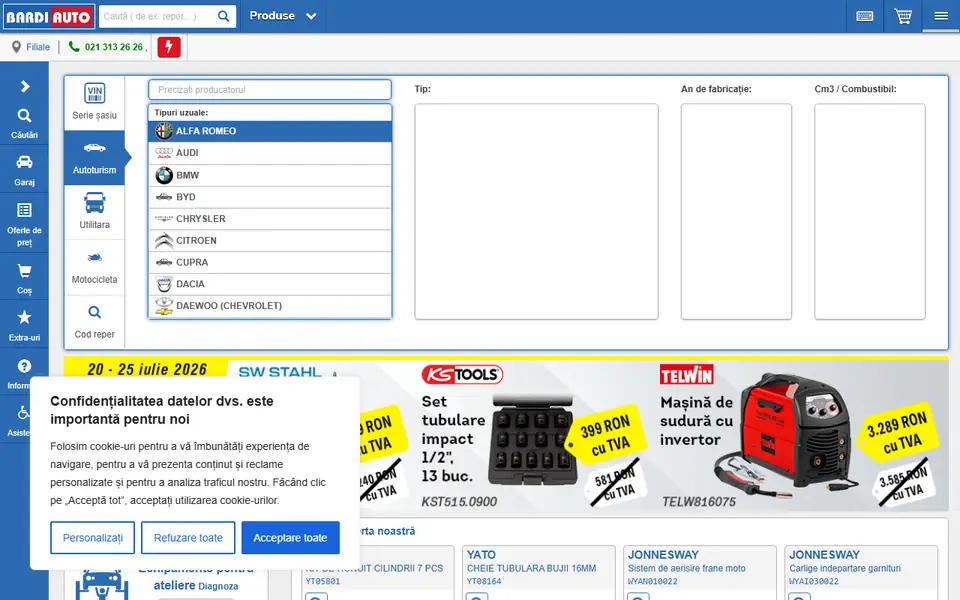The height and width of the screenshot is (600, 960).
Task: Open Garaj in the sidebar
Action: pyautogui.click(x=24, y=171)
